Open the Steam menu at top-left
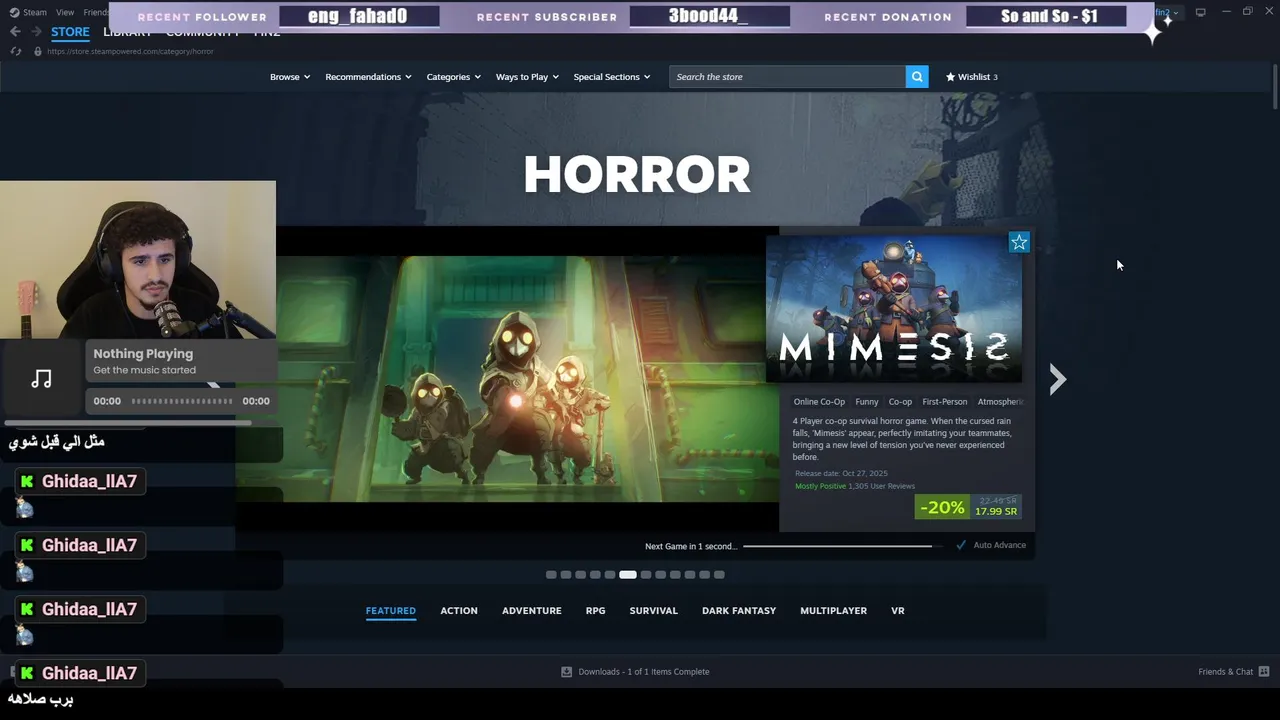The image size is (1280, 720). coord(29,12)
